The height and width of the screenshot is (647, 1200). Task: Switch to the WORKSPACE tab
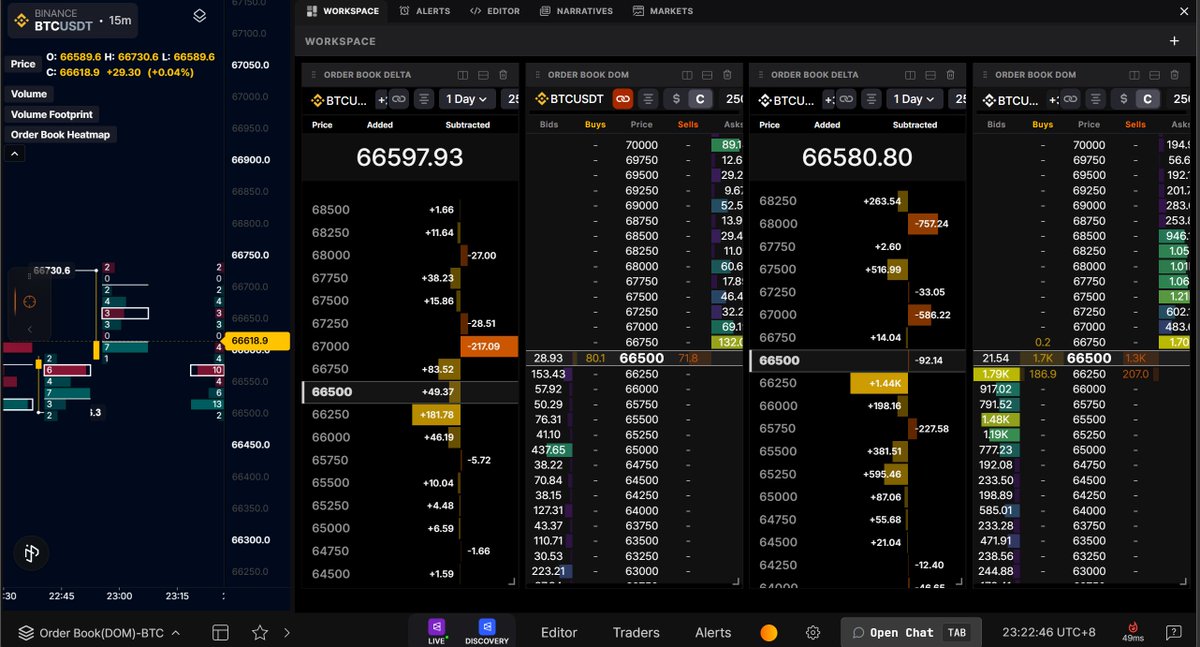click(x=343, y=11)
